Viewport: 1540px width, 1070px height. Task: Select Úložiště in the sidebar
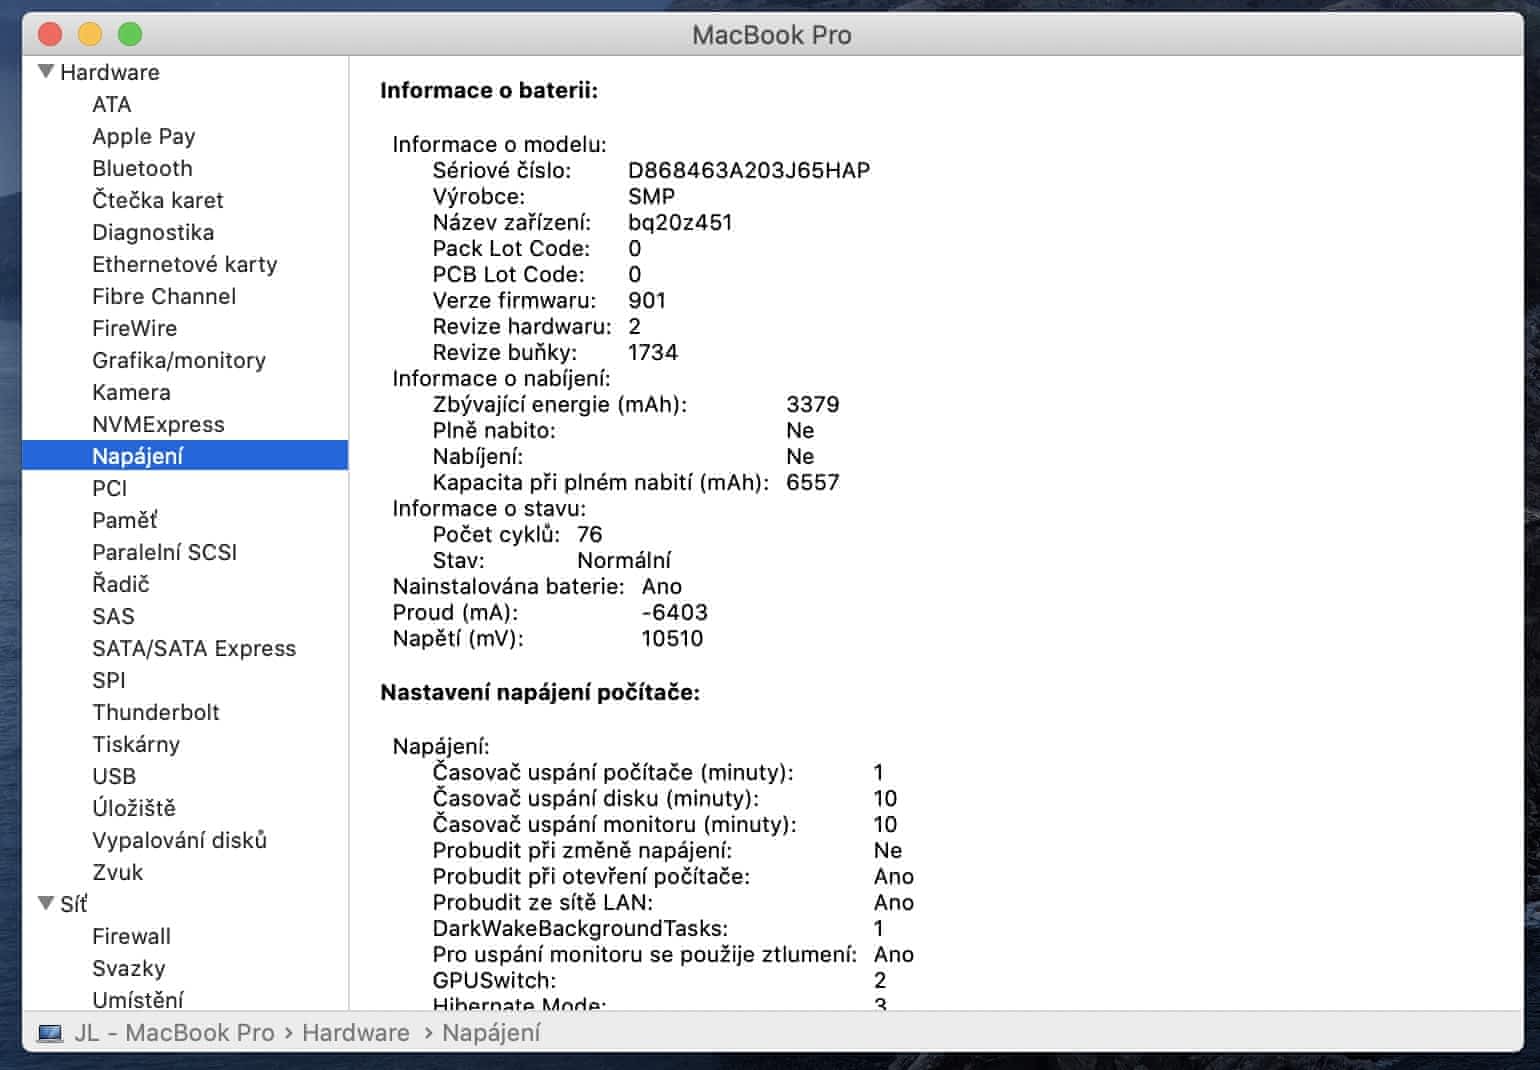[x=134, y=808]
